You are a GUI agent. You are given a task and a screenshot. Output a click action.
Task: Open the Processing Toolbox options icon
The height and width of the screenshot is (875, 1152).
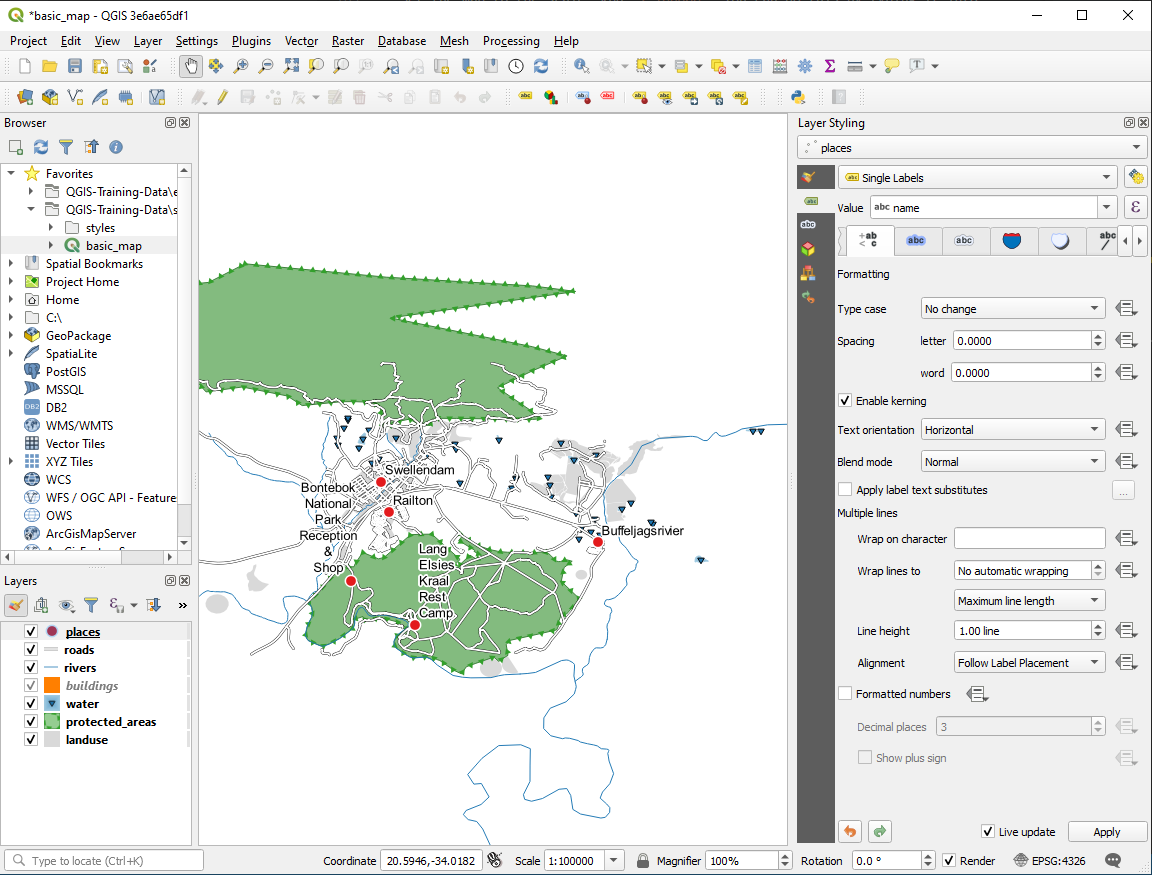click(x=804, y=66)
